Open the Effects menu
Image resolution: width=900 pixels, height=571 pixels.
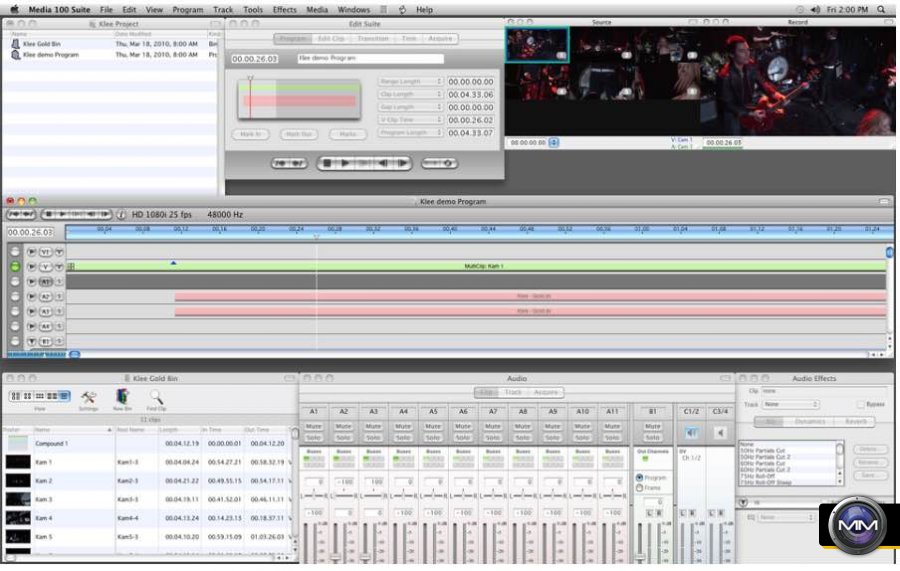(284, 10)
